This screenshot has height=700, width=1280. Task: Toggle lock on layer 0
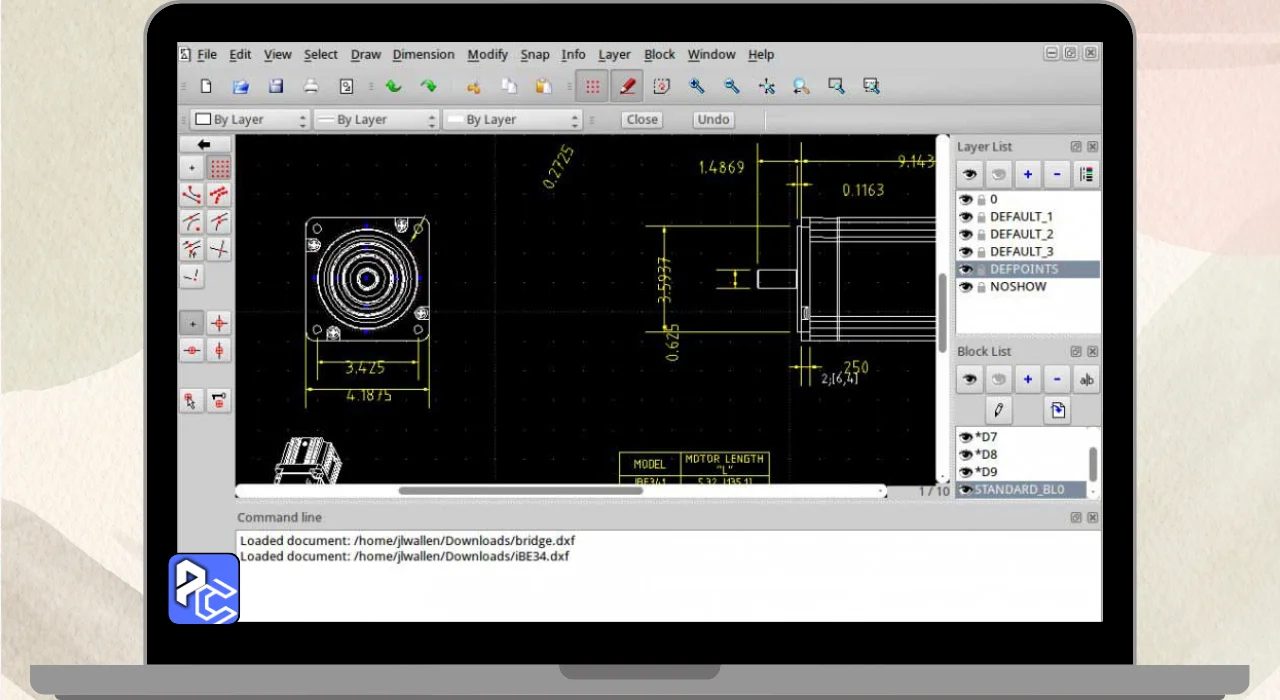pyautogui.click(x=981, y=200)
